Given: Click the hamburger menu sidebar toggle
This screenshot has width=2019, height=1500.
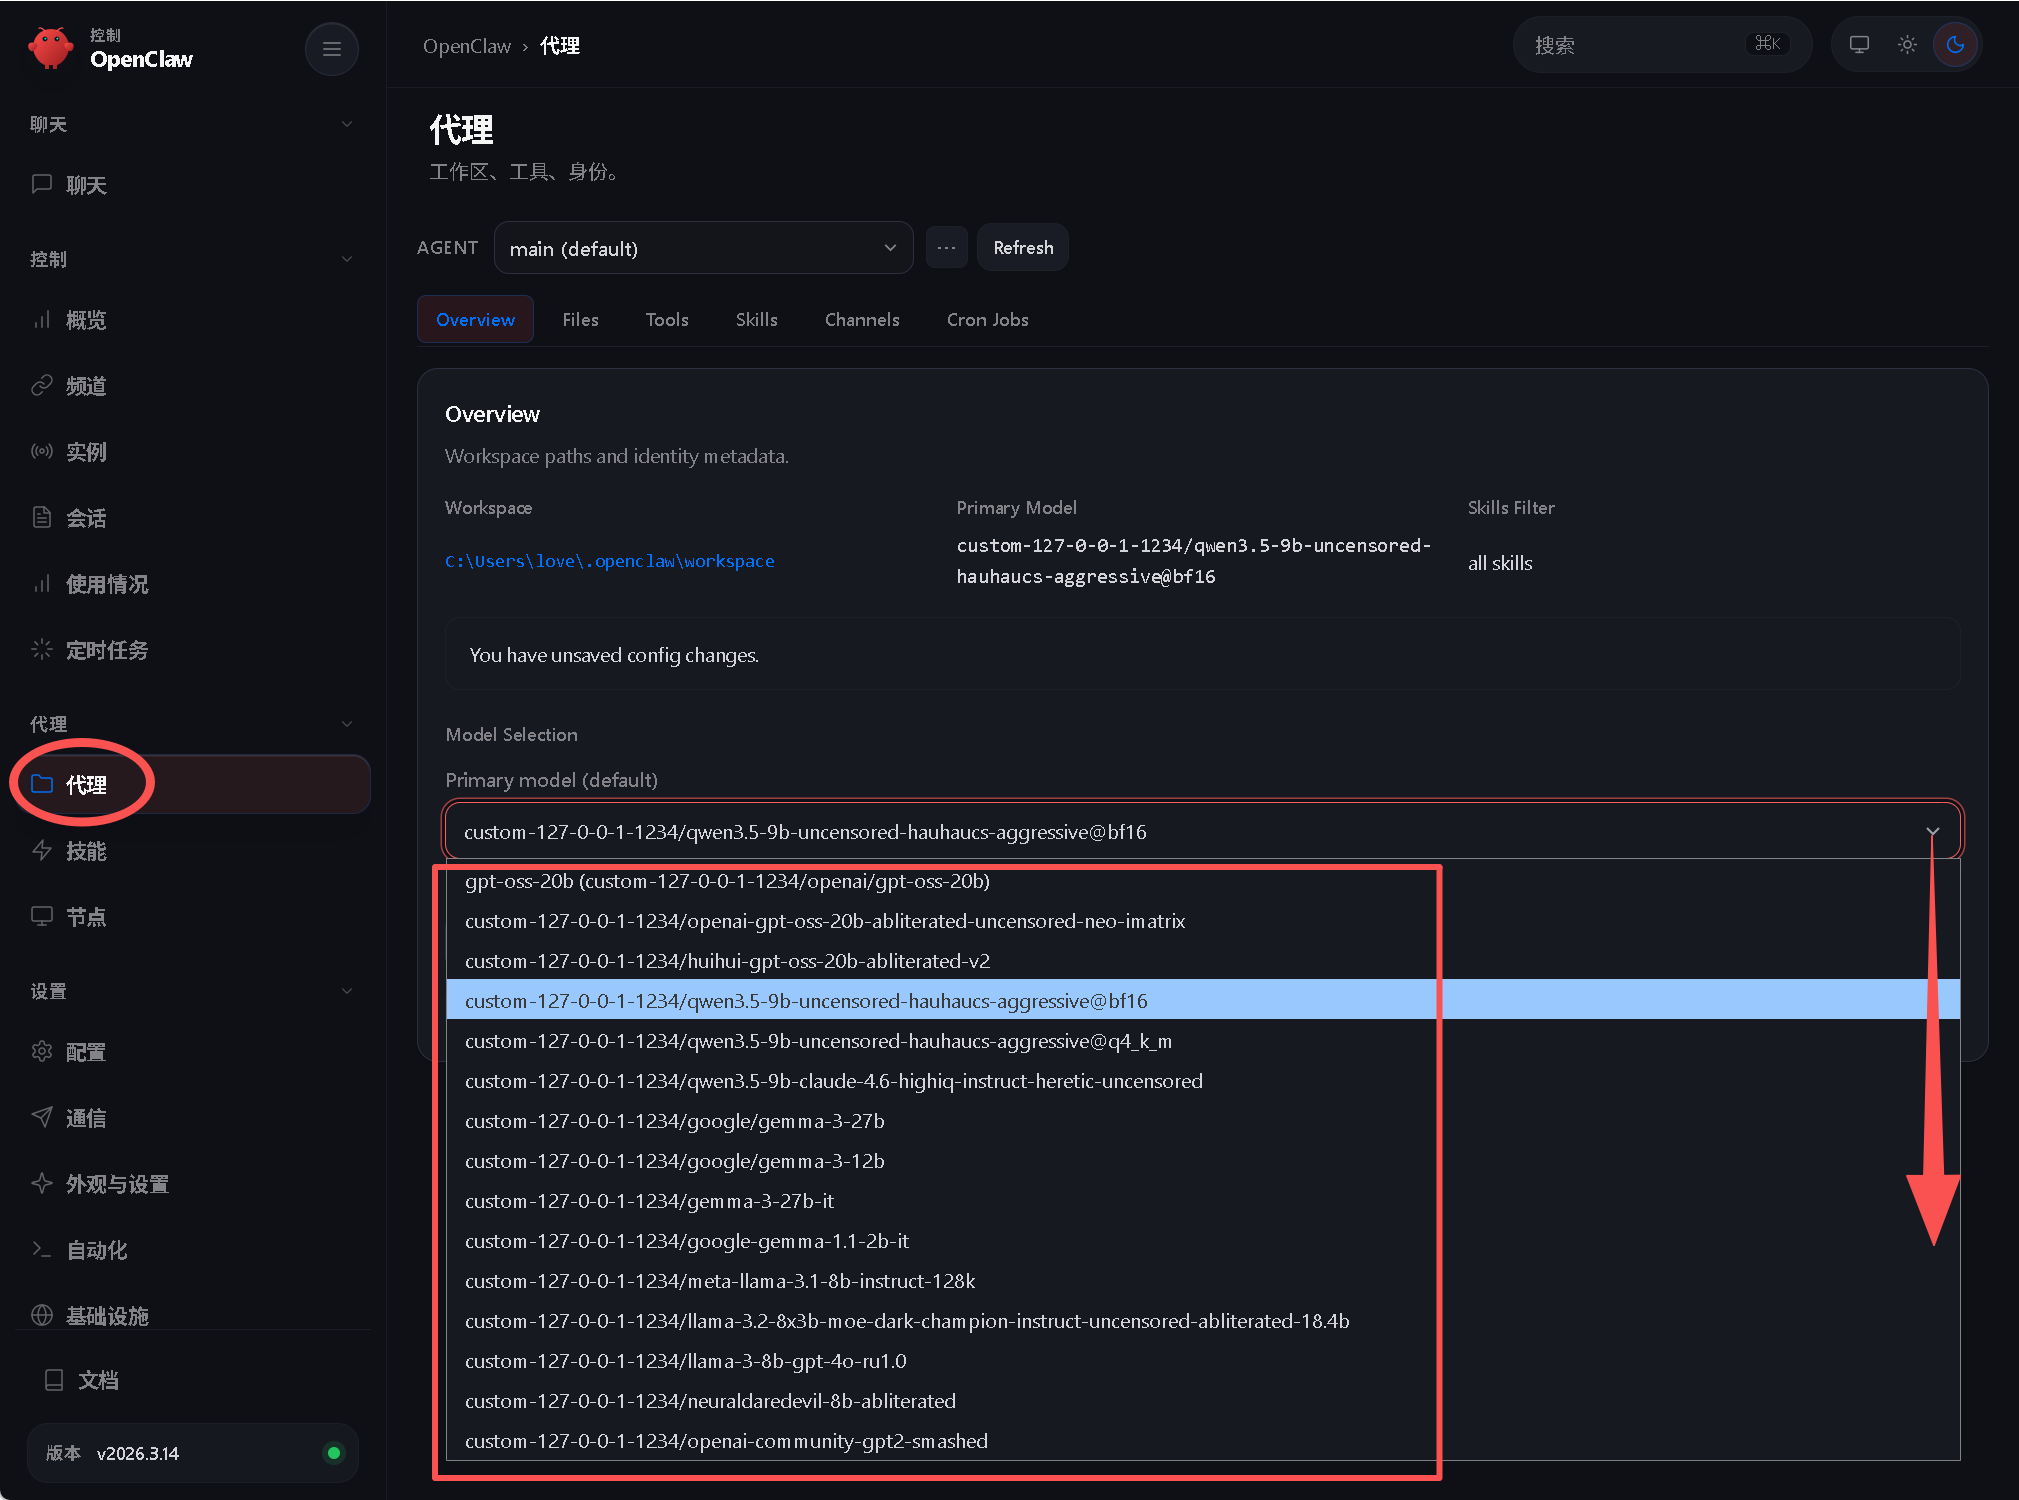Looking at the screenshot, I should 332,49.
